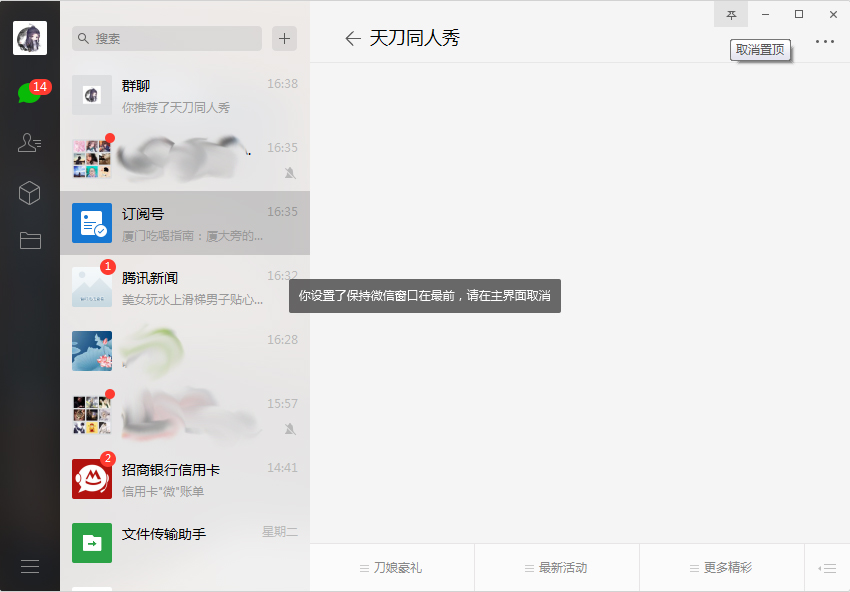Click the back arrow next to 天刀同人秀
This screenshot has height=592, width=850.
[x=352, y=38]
